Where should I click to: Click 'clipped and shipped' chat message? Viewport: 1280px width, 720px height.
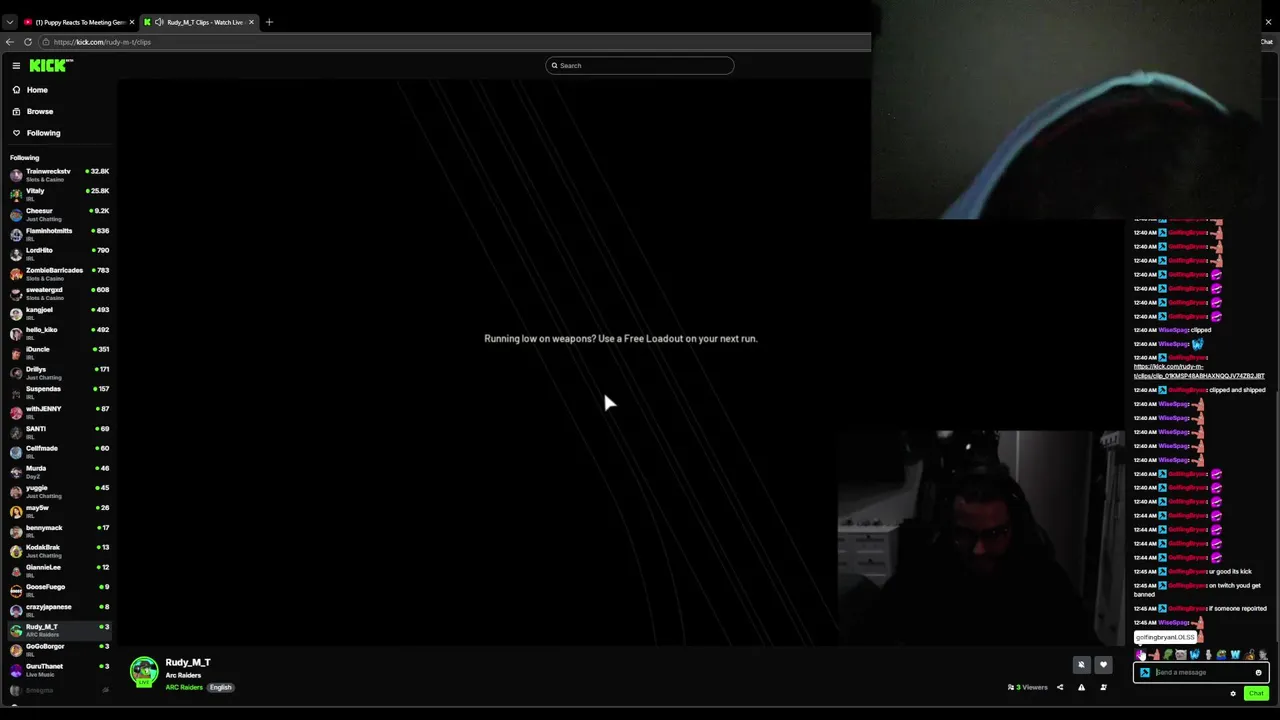coord(1237,390)
